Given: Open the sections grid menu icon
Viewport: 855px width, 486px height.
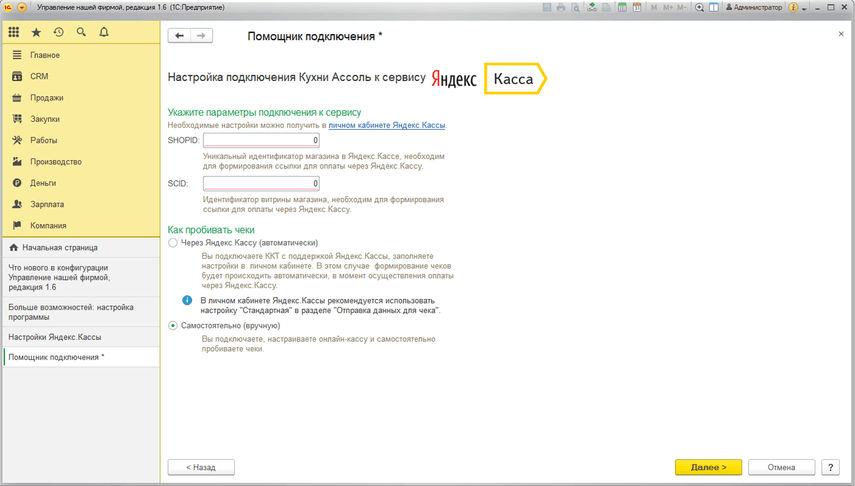Looking at the screenshot, I should 14,32.
